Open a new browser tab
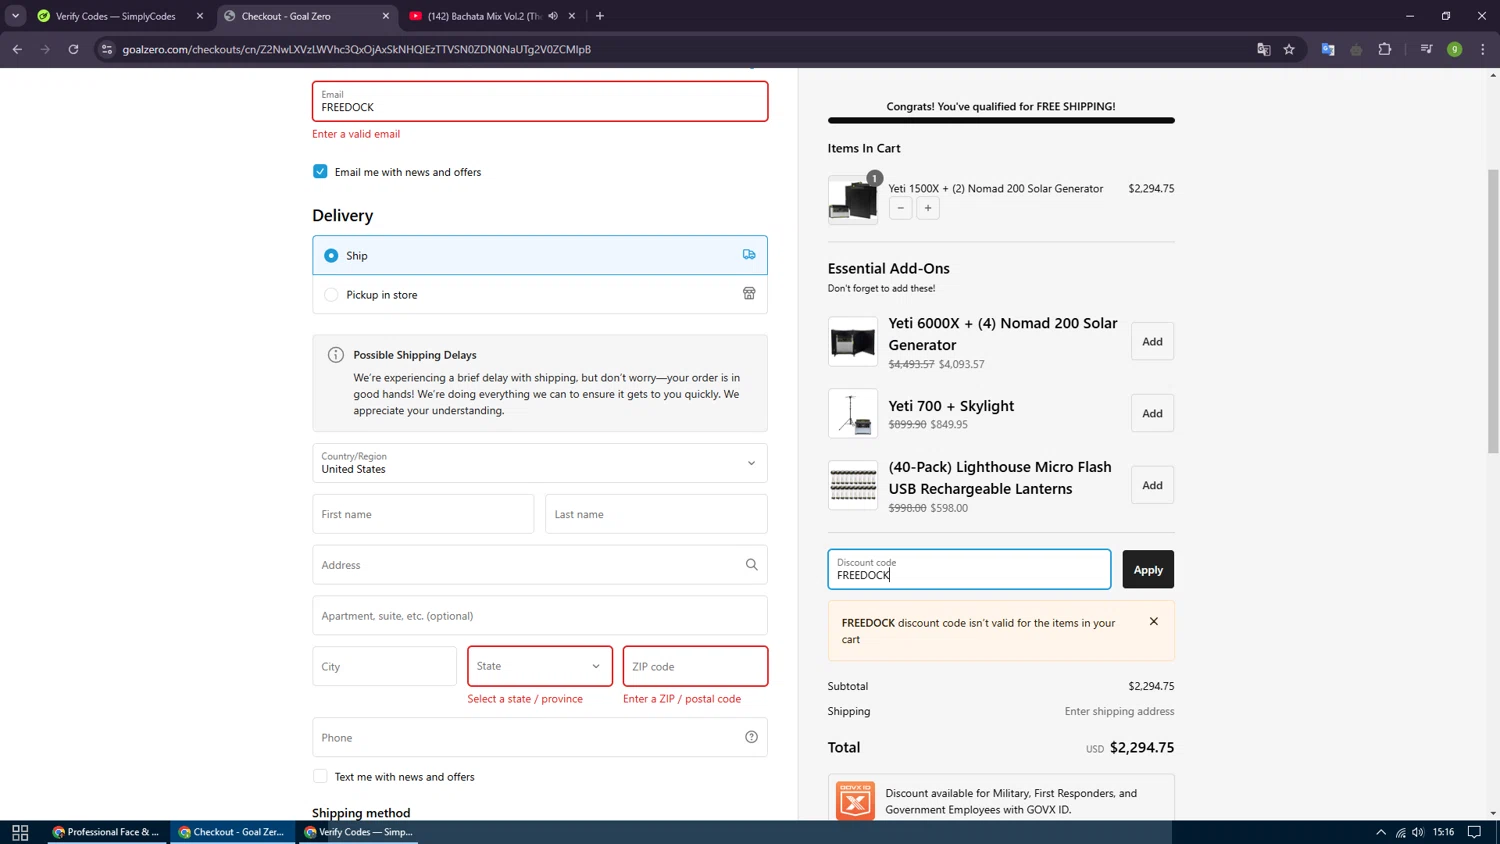This screenshot has width=1500, height=844. click(600, 16)
